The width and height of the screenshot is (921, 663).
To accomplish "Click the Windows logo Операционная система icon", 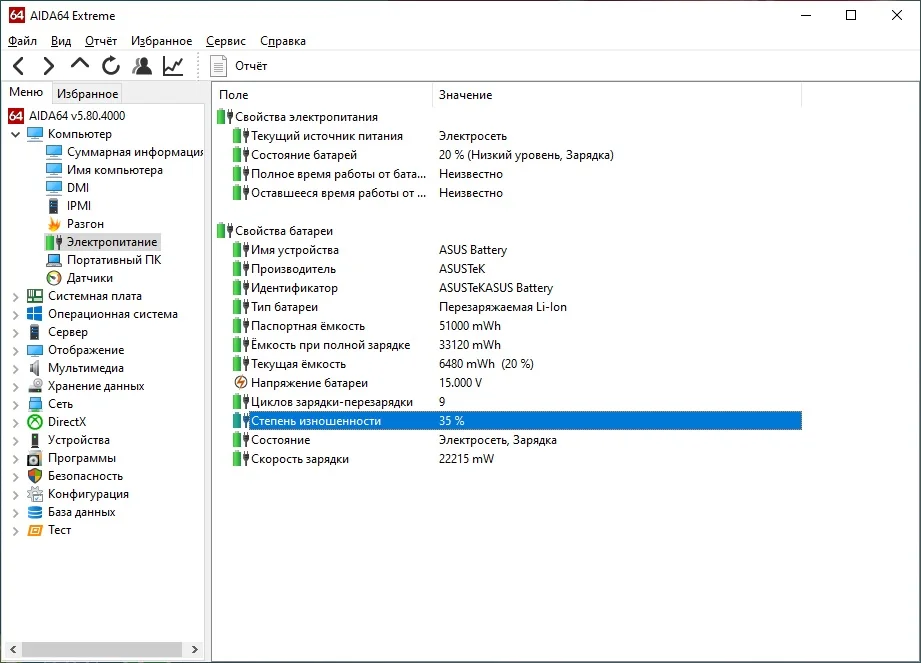I will click(x=35, y=314).
